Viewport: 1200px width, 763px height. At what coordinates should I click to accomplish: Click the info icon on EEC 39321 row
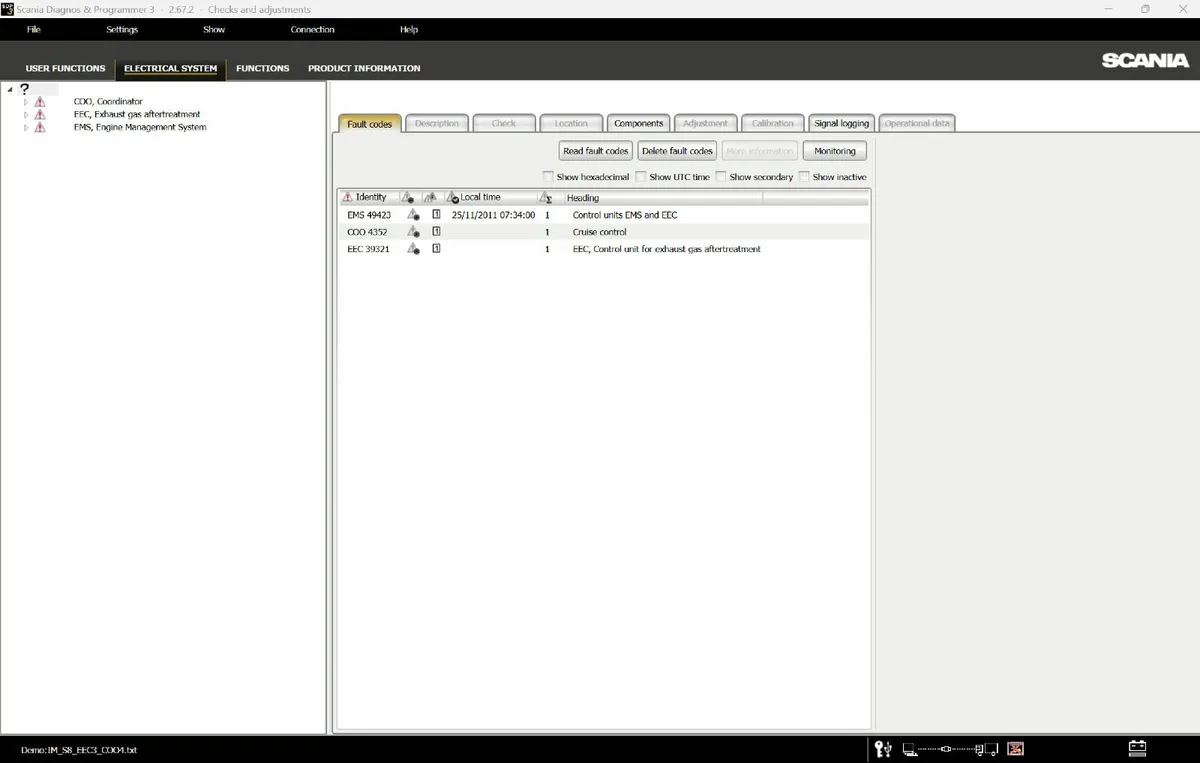pyautogui.click(x=435, y=248)
